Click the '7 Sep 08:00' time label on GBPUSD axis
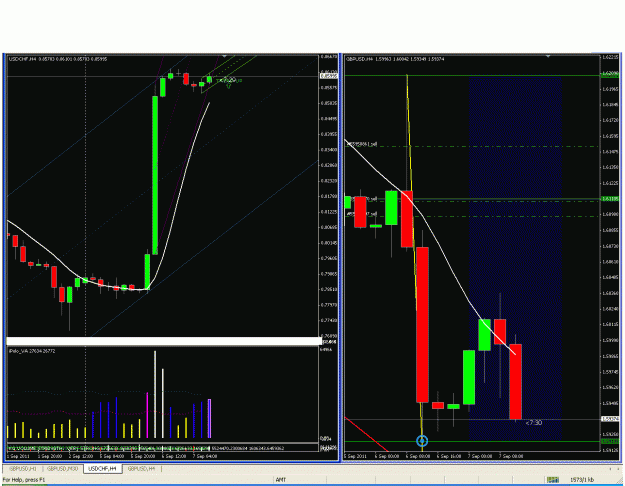This screenshot has height=486, width=625. pos(513,456)
